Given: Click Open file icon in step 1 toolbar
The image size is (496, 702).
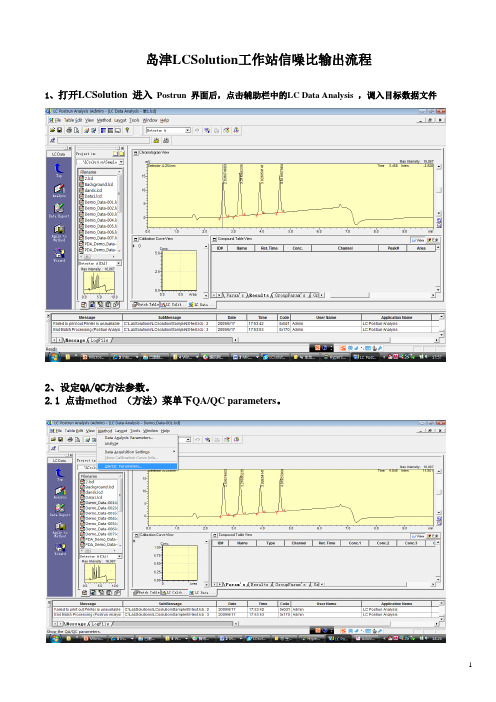Looking at the screenshot, I should click(52, 130).
